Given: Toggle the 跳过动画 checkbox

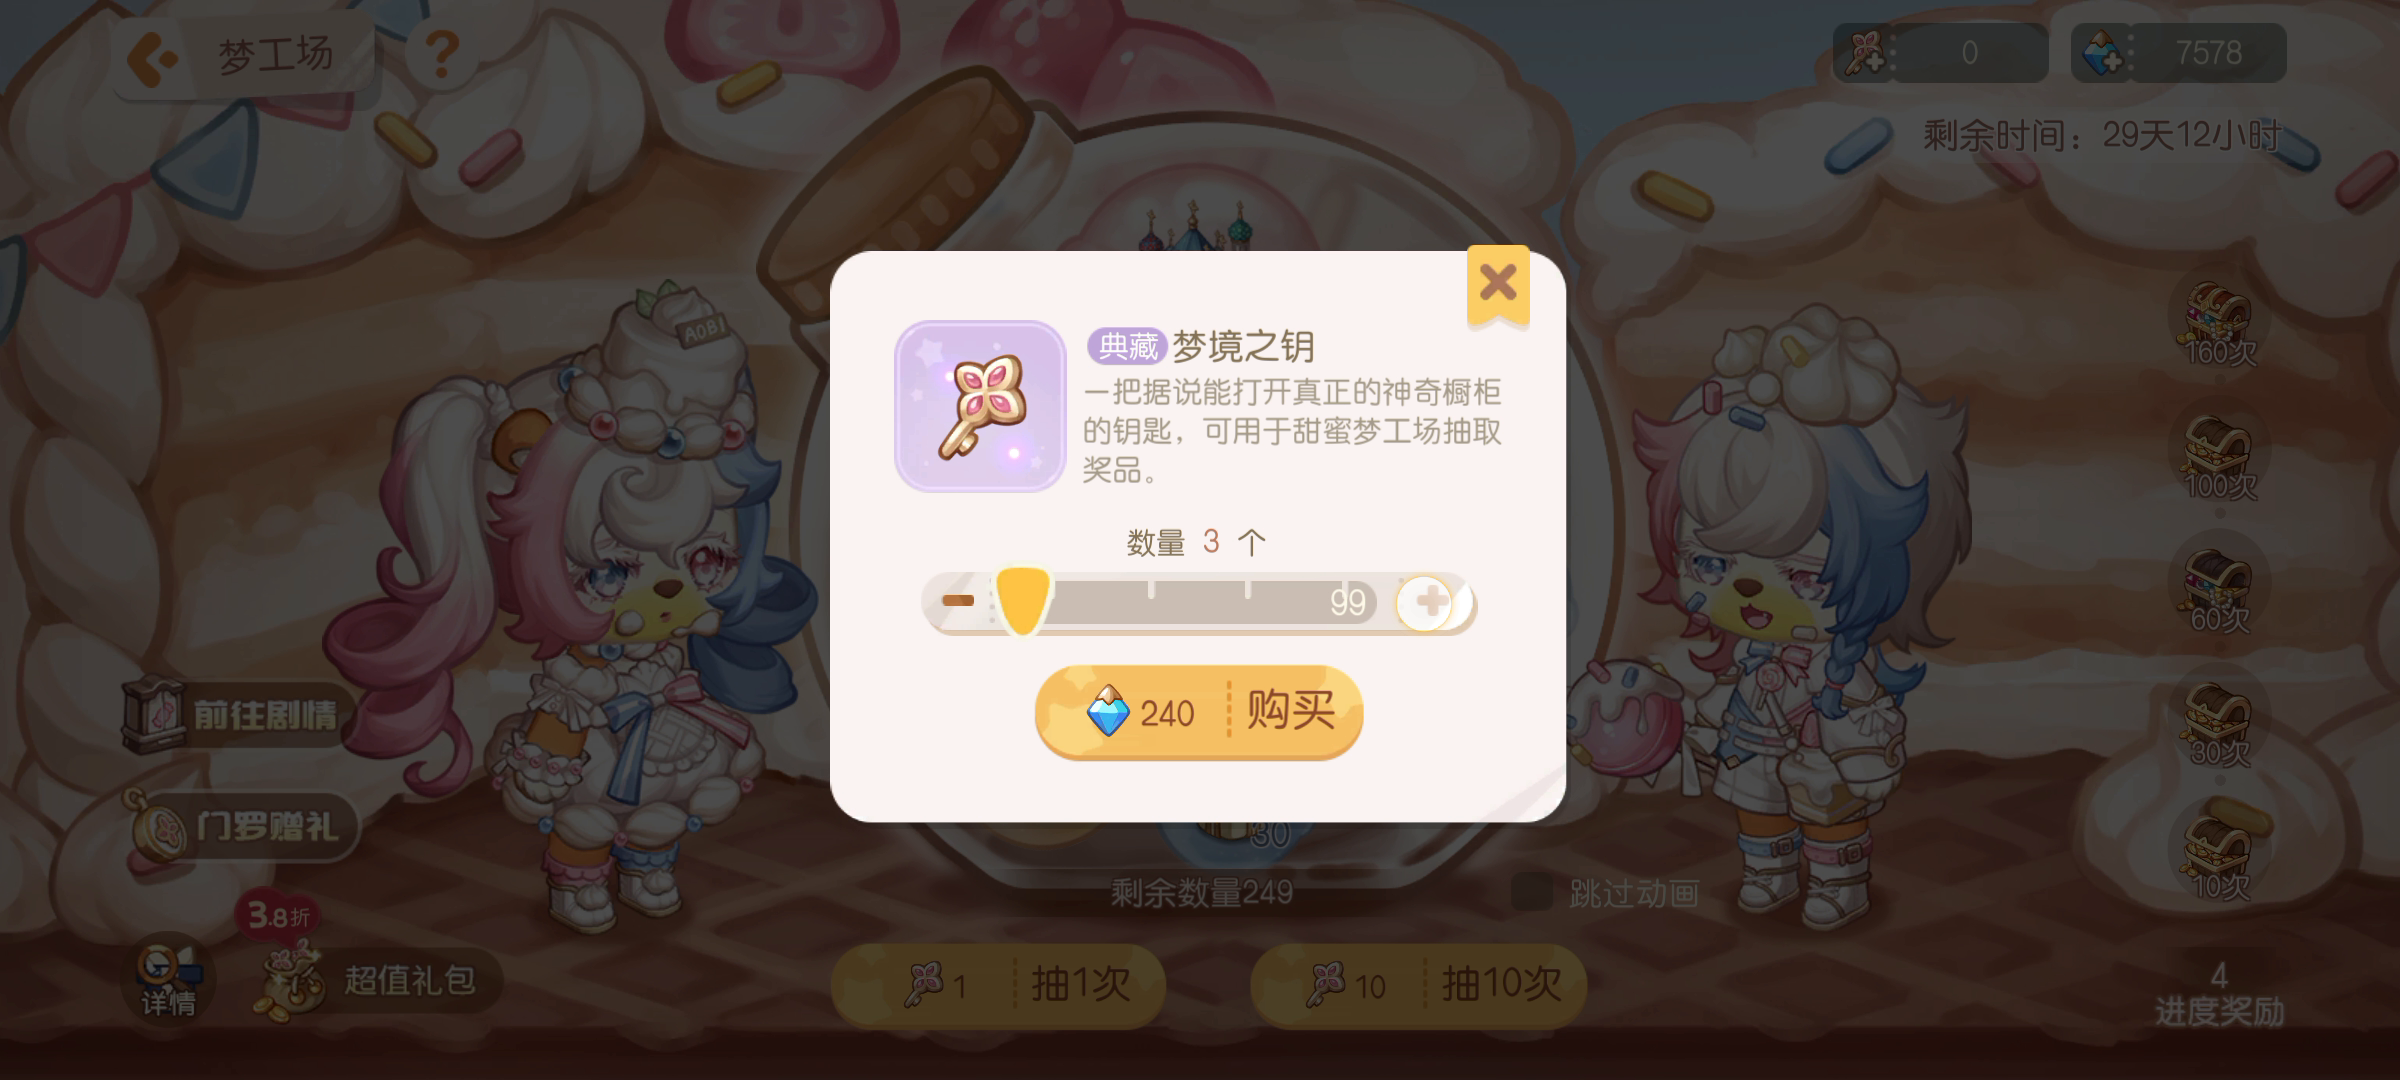Looking at the screenshot, I should [1531, 892].
